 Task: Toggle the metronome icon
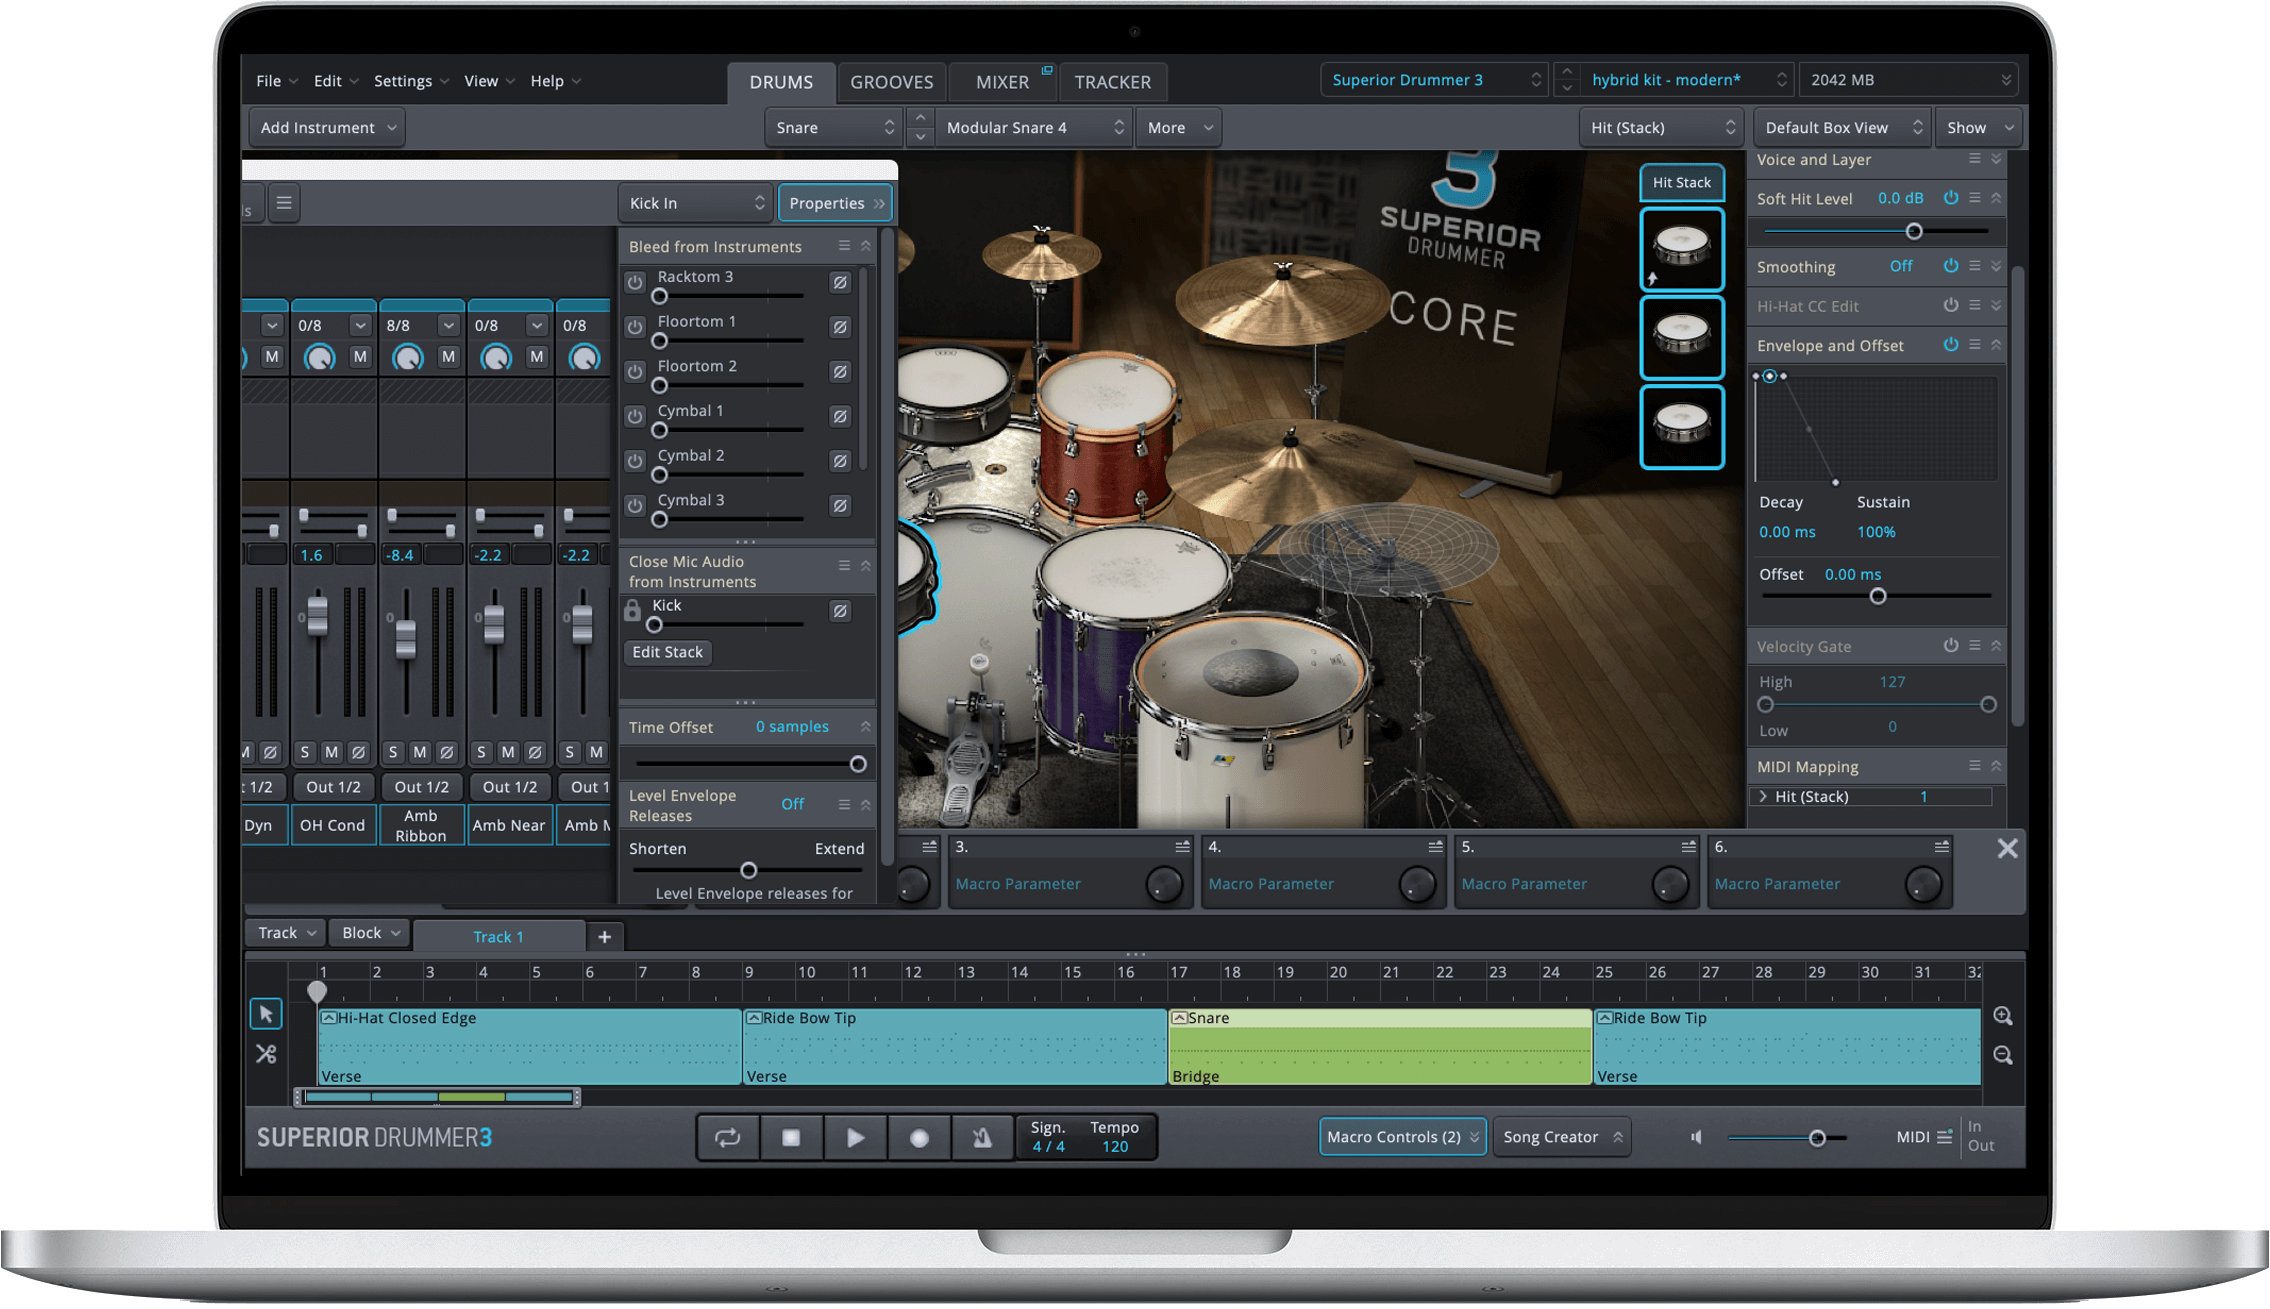pos(982,1138)
